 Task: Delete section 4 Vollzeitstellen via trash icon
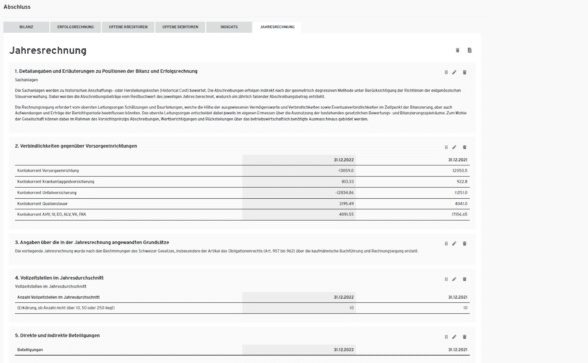(464, 279)
